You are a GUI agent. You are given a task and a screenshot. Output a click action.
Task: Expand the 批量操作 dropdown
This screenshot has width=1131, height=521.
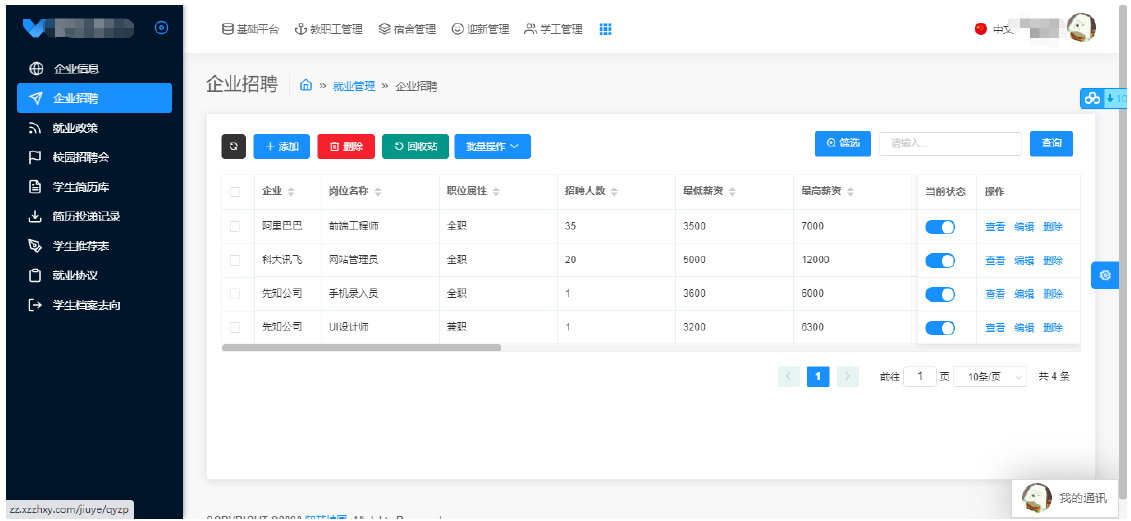click(x=492, y=146)
